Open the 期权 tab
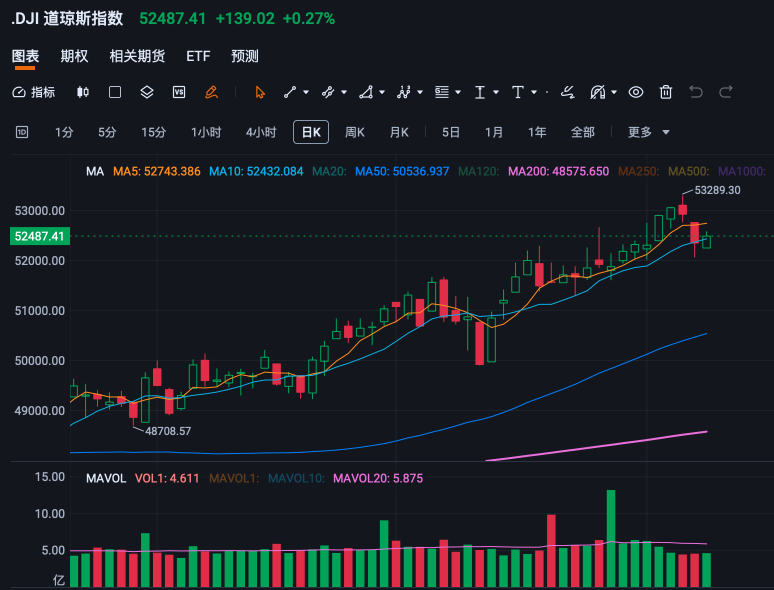The width and height of the screenshot is (774, 590). (74, 56)
